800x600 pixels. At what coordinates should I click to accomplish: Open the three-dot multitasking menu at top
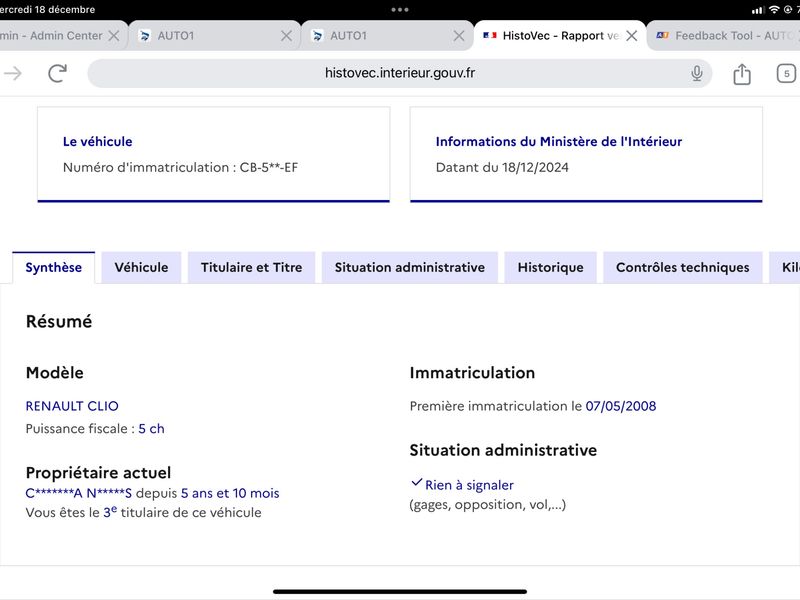399,10
